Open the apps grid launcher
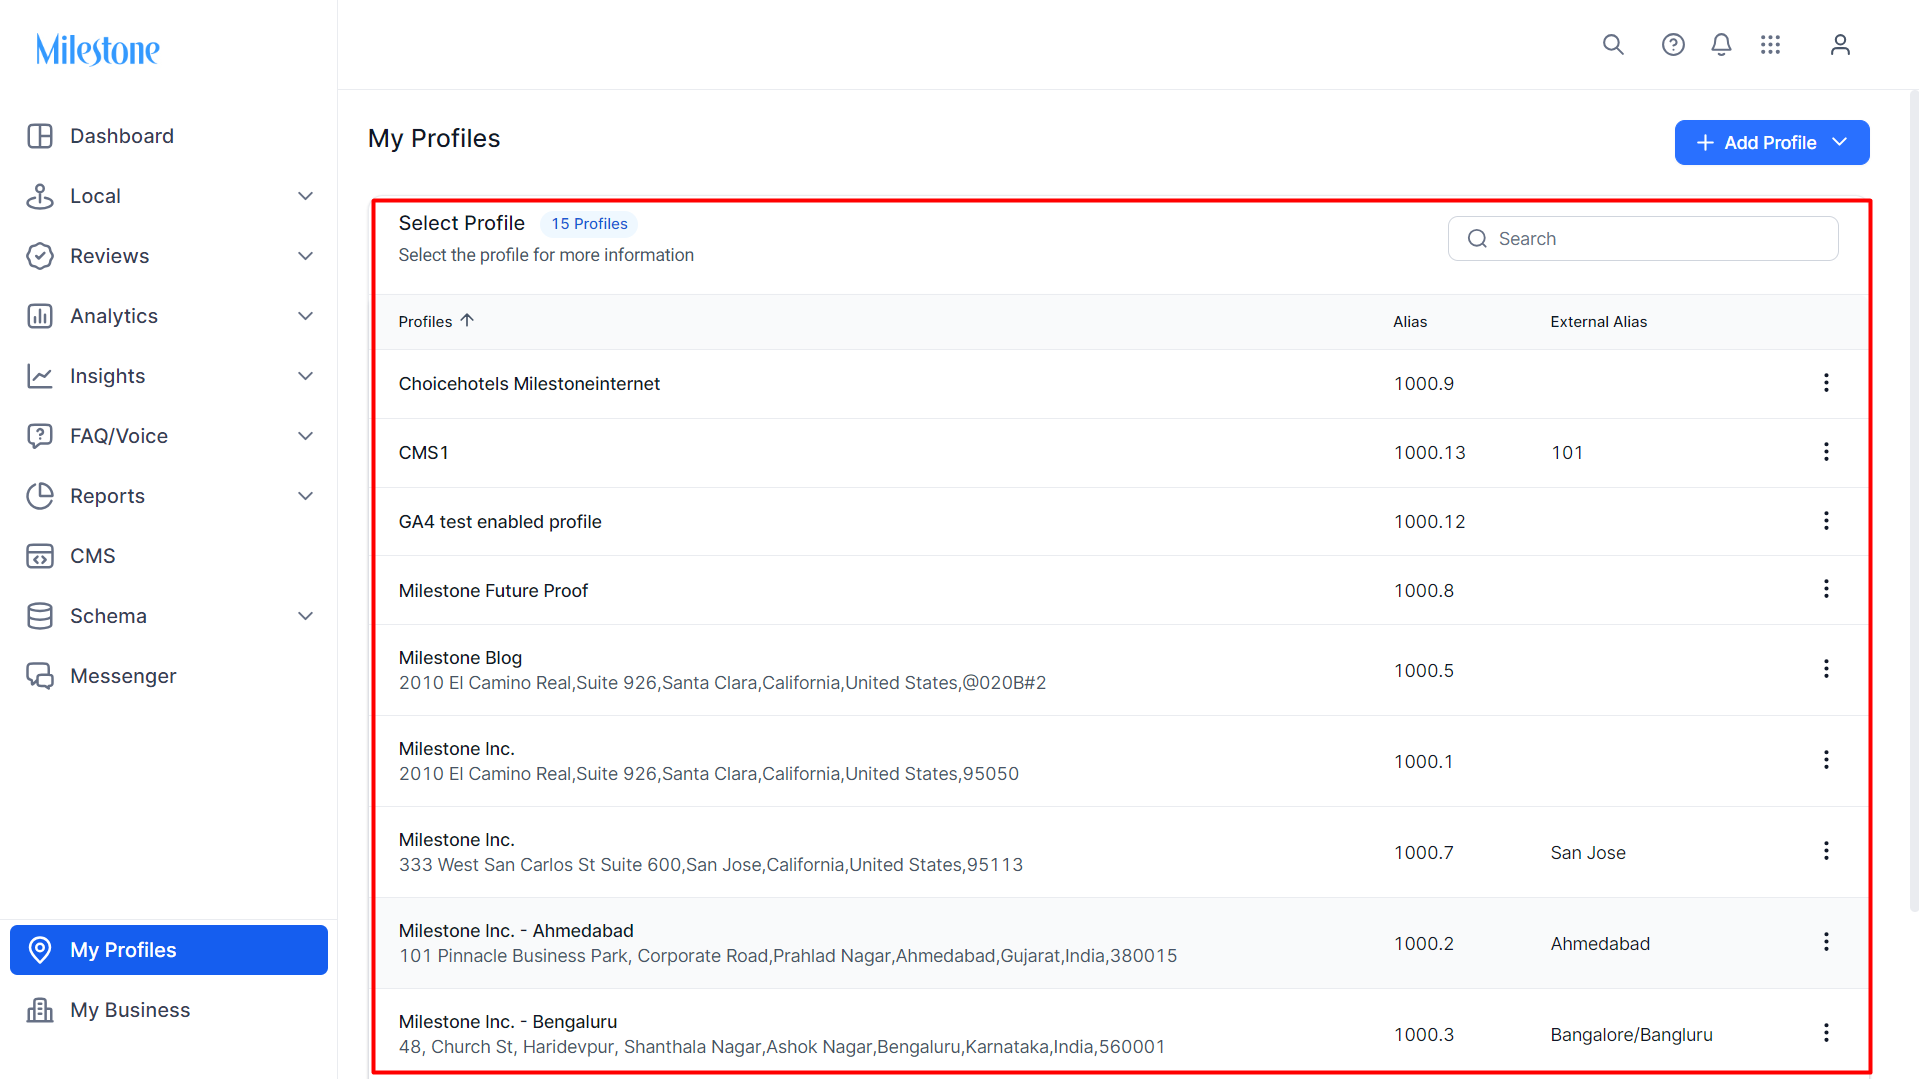1919x1079 pixels. (x=1771, y=45)
